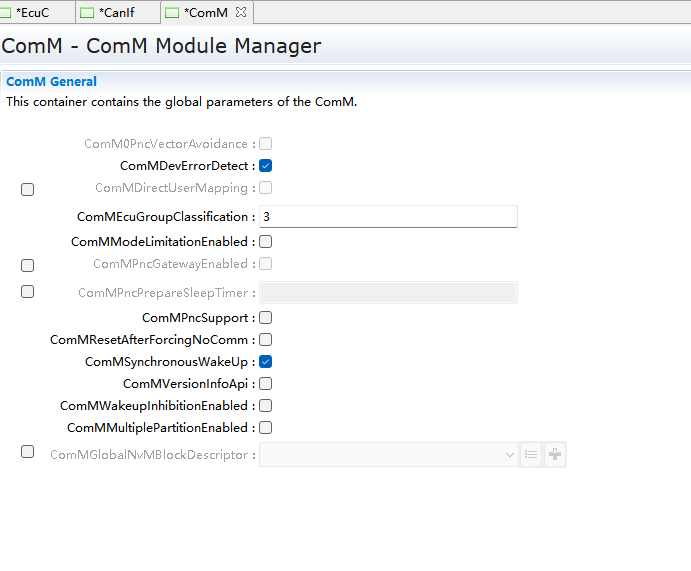Tick ComMMultiplePartitionEnabled checkbox
Image resolution: width=691 pixels, height=571 pixels.
coord(266,428)
